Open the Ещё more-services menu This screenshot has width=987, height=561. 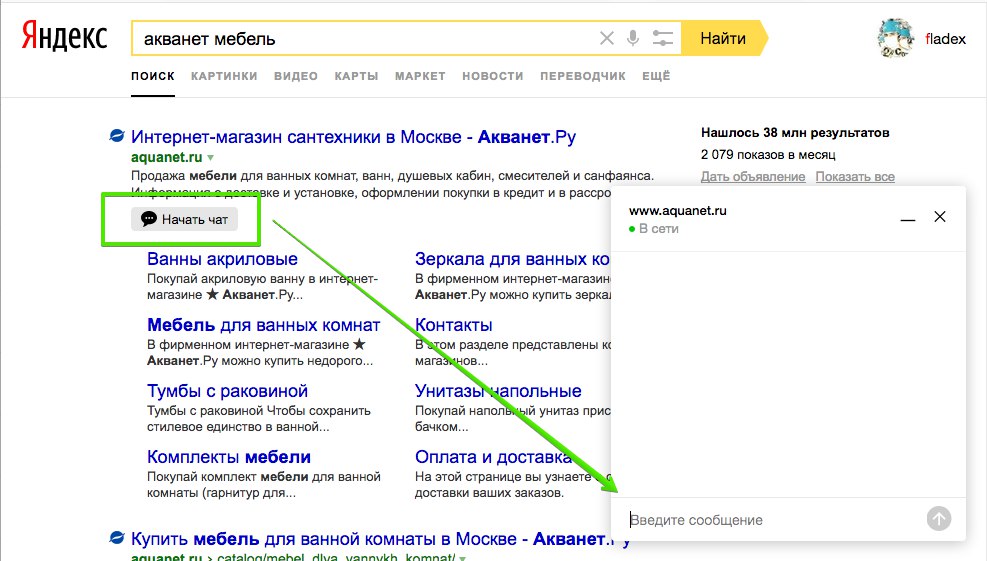(x=656, y=76)
